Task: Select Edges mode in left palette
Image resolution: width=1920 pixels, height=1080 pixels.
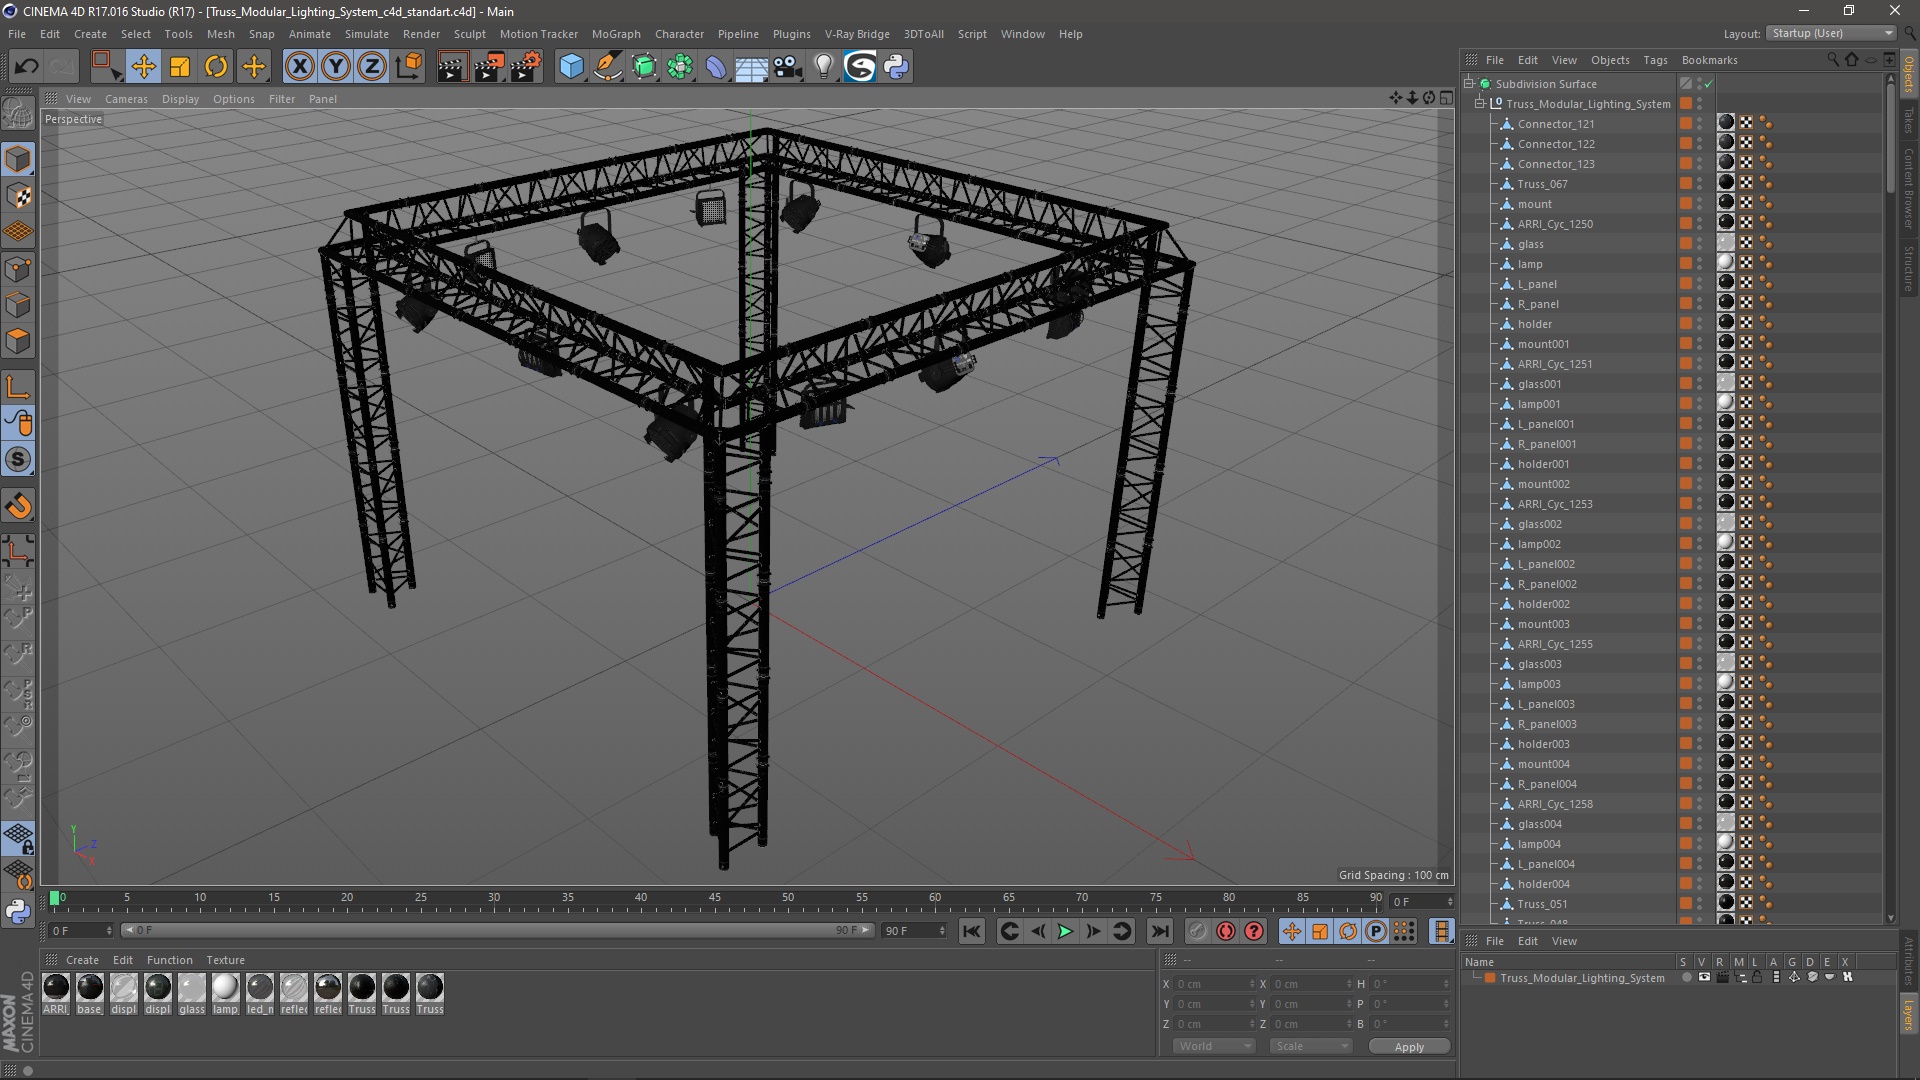Action: pyautogui.click(x=18, y=305)
